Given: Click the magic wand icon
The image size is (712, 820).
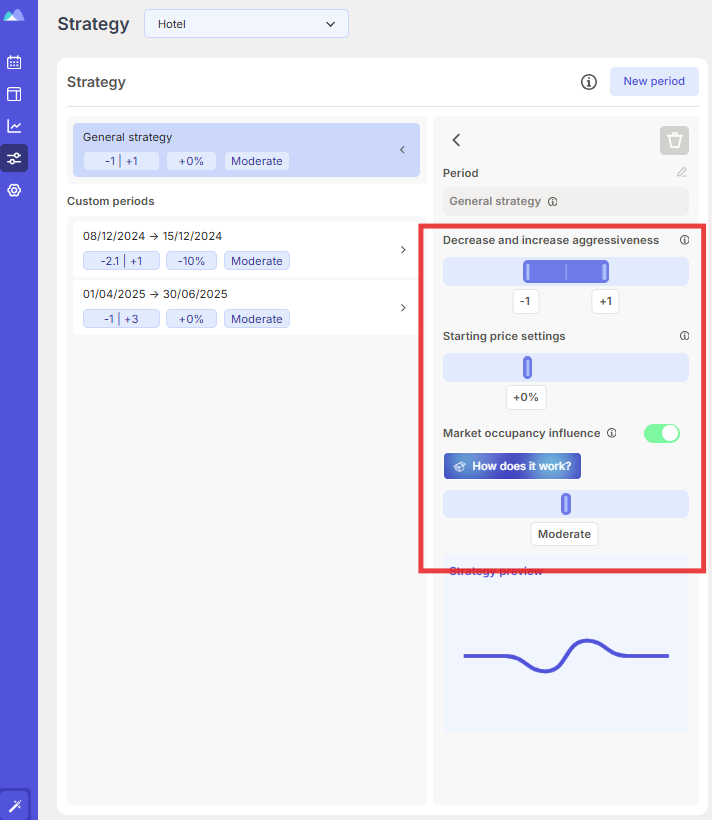Looking at the screenshot, I should tap(15, 805).
